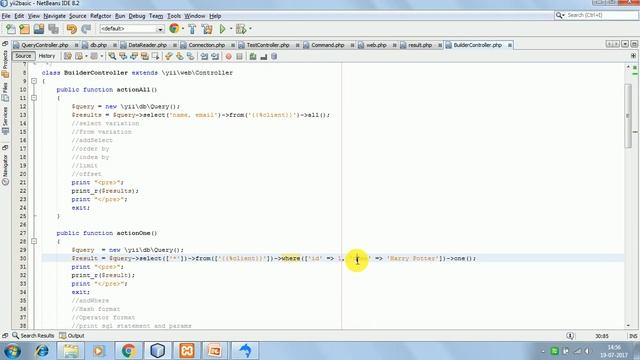
Task: Switch to the DataReader.php tab
Action: click(x=147, y=45)
